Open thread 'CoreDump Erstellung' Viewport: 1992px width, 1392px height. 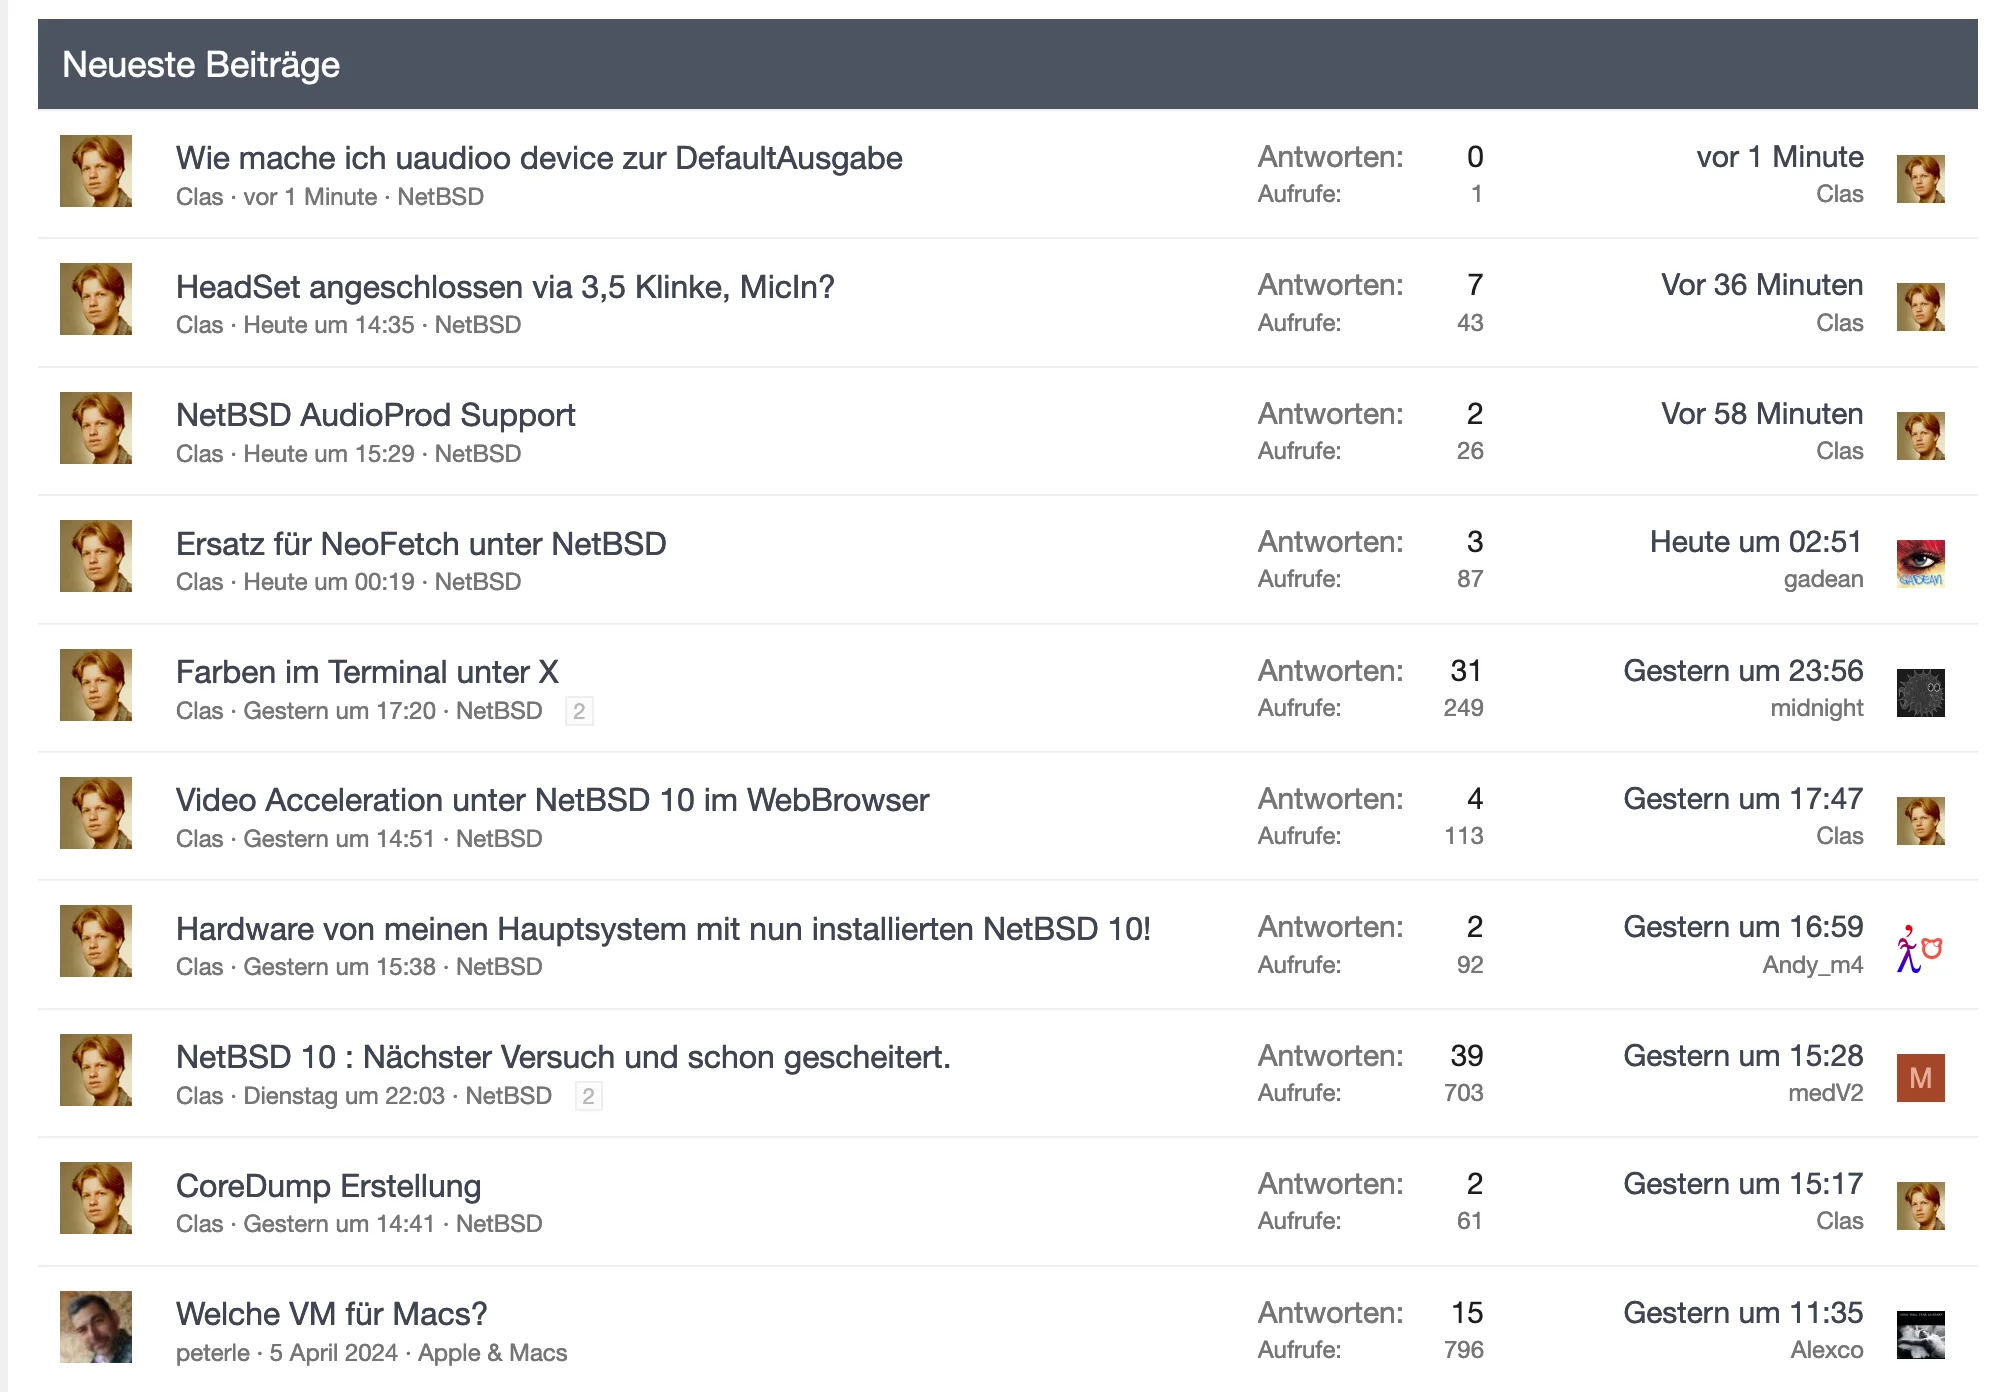(x=328, y=1186)
